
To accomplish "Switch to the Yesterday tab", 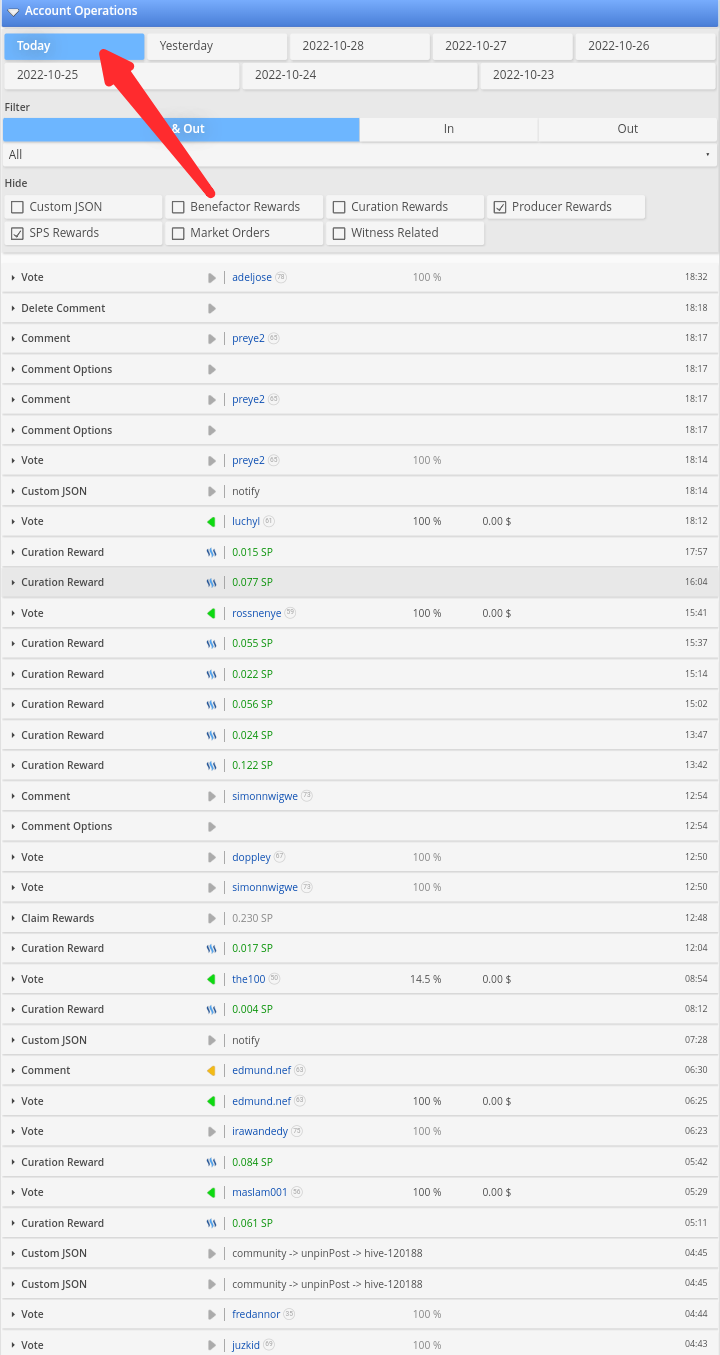I will [x=217, y=46].
